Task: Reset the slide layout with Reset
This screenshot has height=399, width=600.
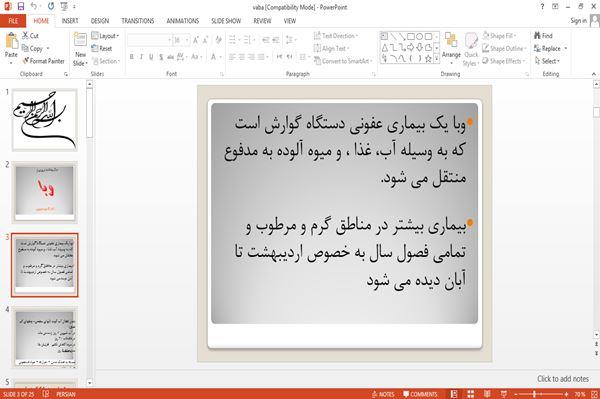Action: tap(102, 49)
